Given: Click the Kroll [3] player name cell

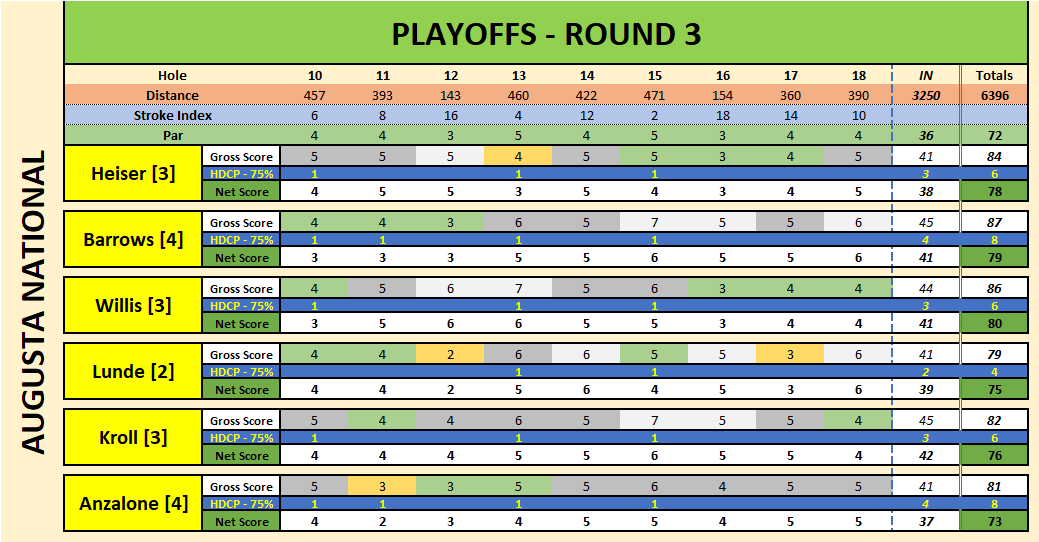Looking at the screenshot, I should [x=133, y=438].
